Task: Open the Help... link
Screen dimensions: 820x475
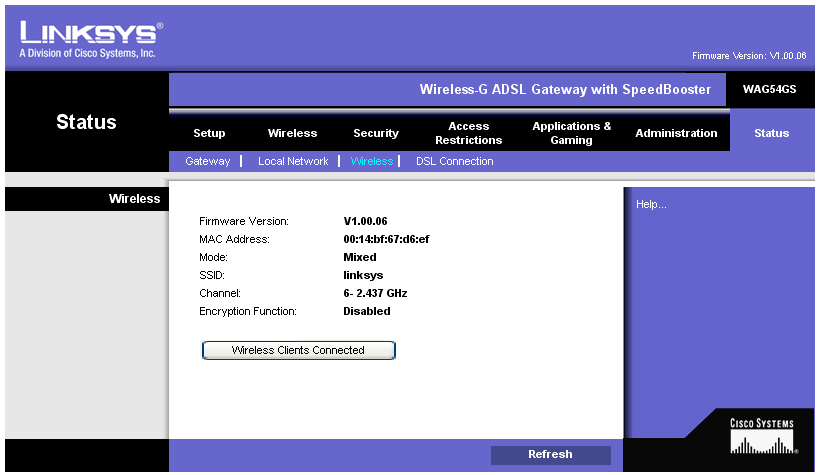Action: click(x=651, y=205)
